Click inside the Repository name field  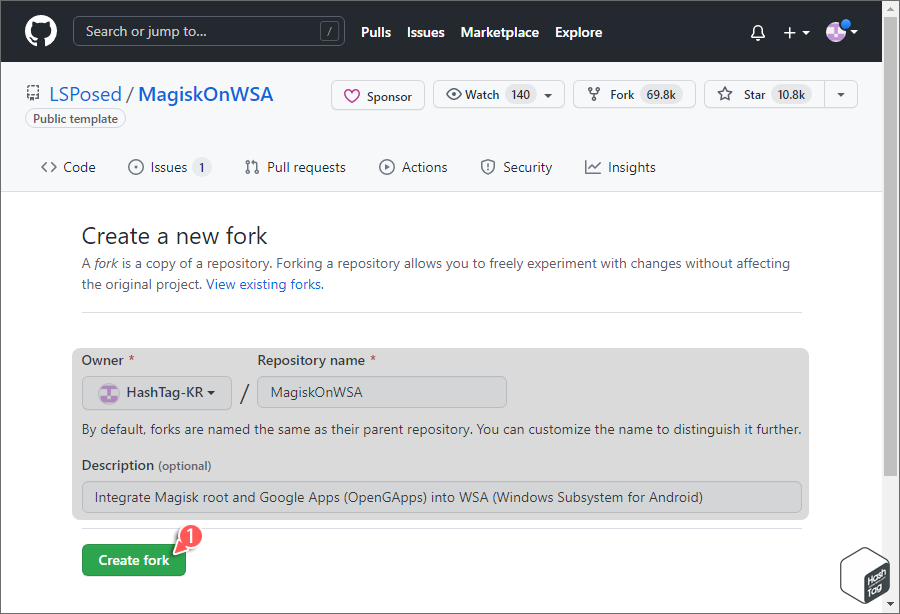[x=381, y=392]
